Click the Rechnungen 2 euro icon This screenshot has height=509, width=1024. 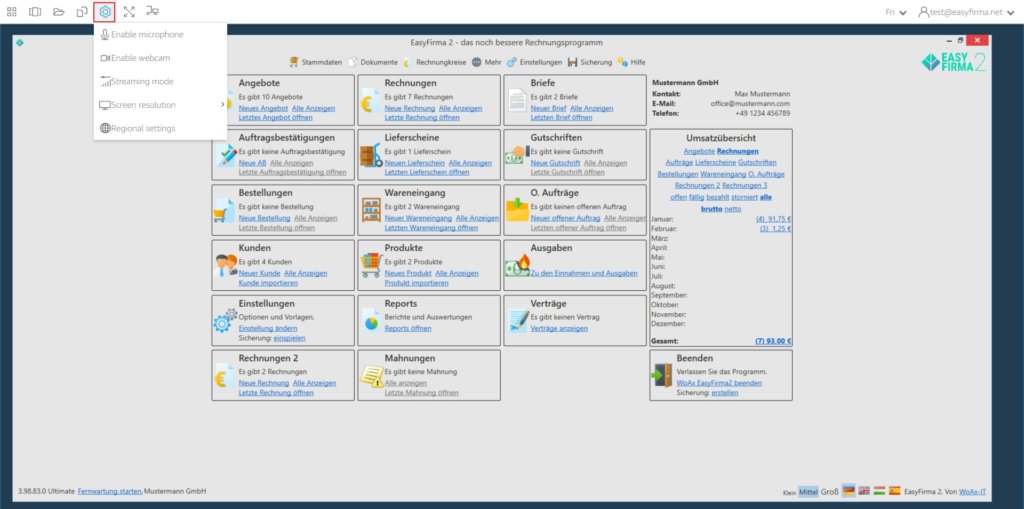click(x=222, y=378)
